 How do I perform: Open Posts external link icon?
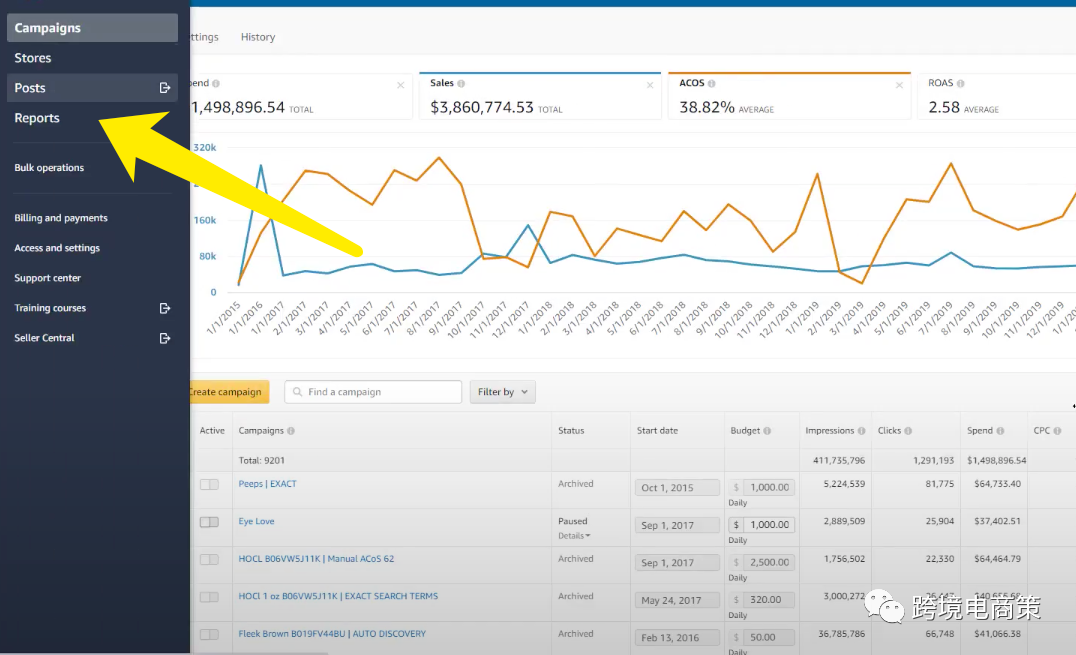(x=165, y=88)
